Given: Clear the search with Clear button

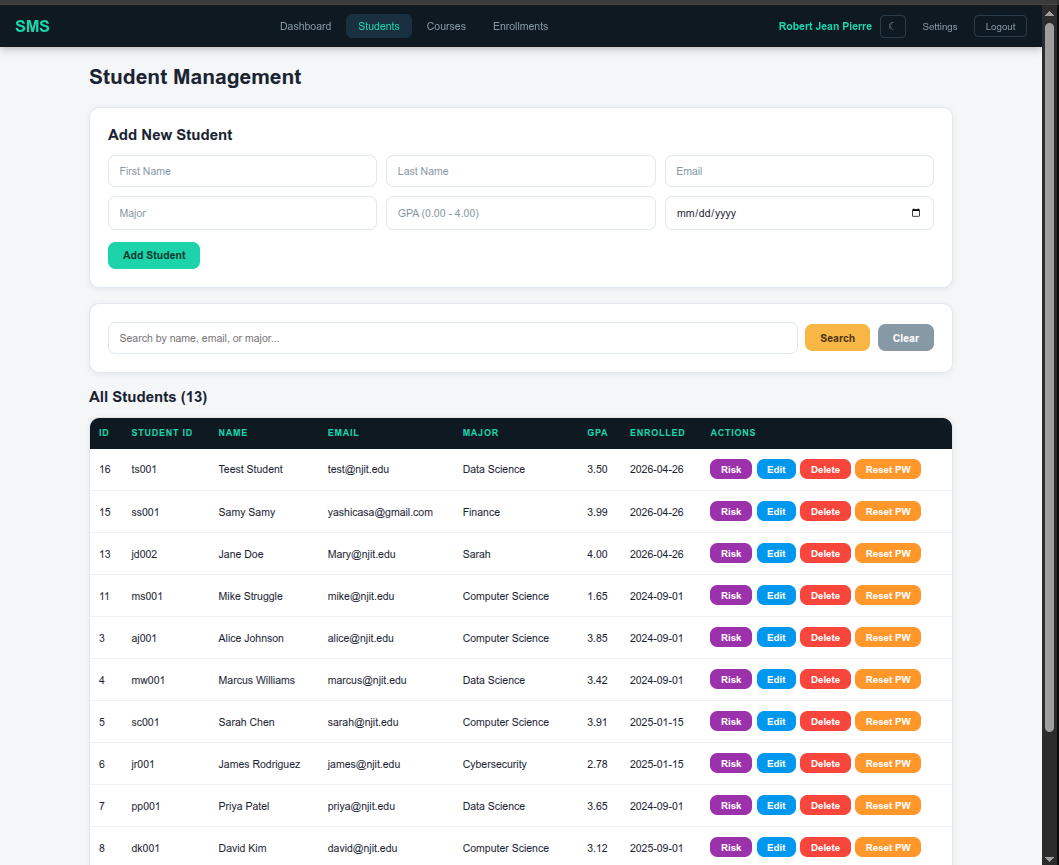Looking at the screenshot, I should 905,338.
